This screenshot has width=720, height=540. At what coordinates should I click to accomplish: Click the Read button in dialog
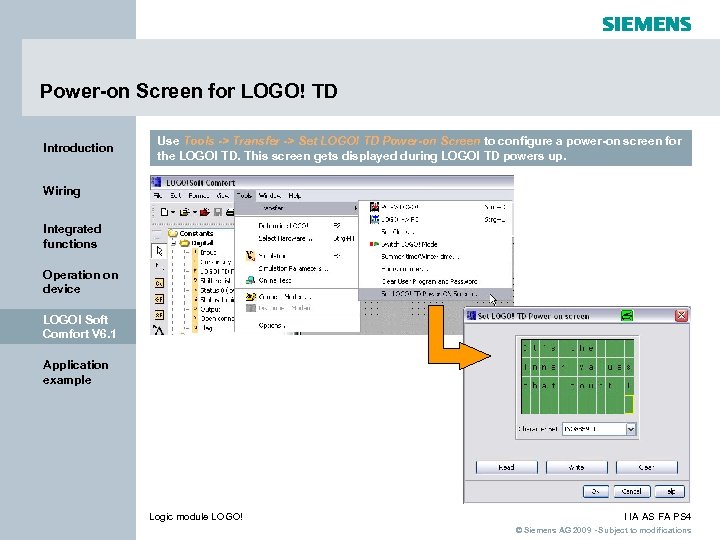coord(506,467)
